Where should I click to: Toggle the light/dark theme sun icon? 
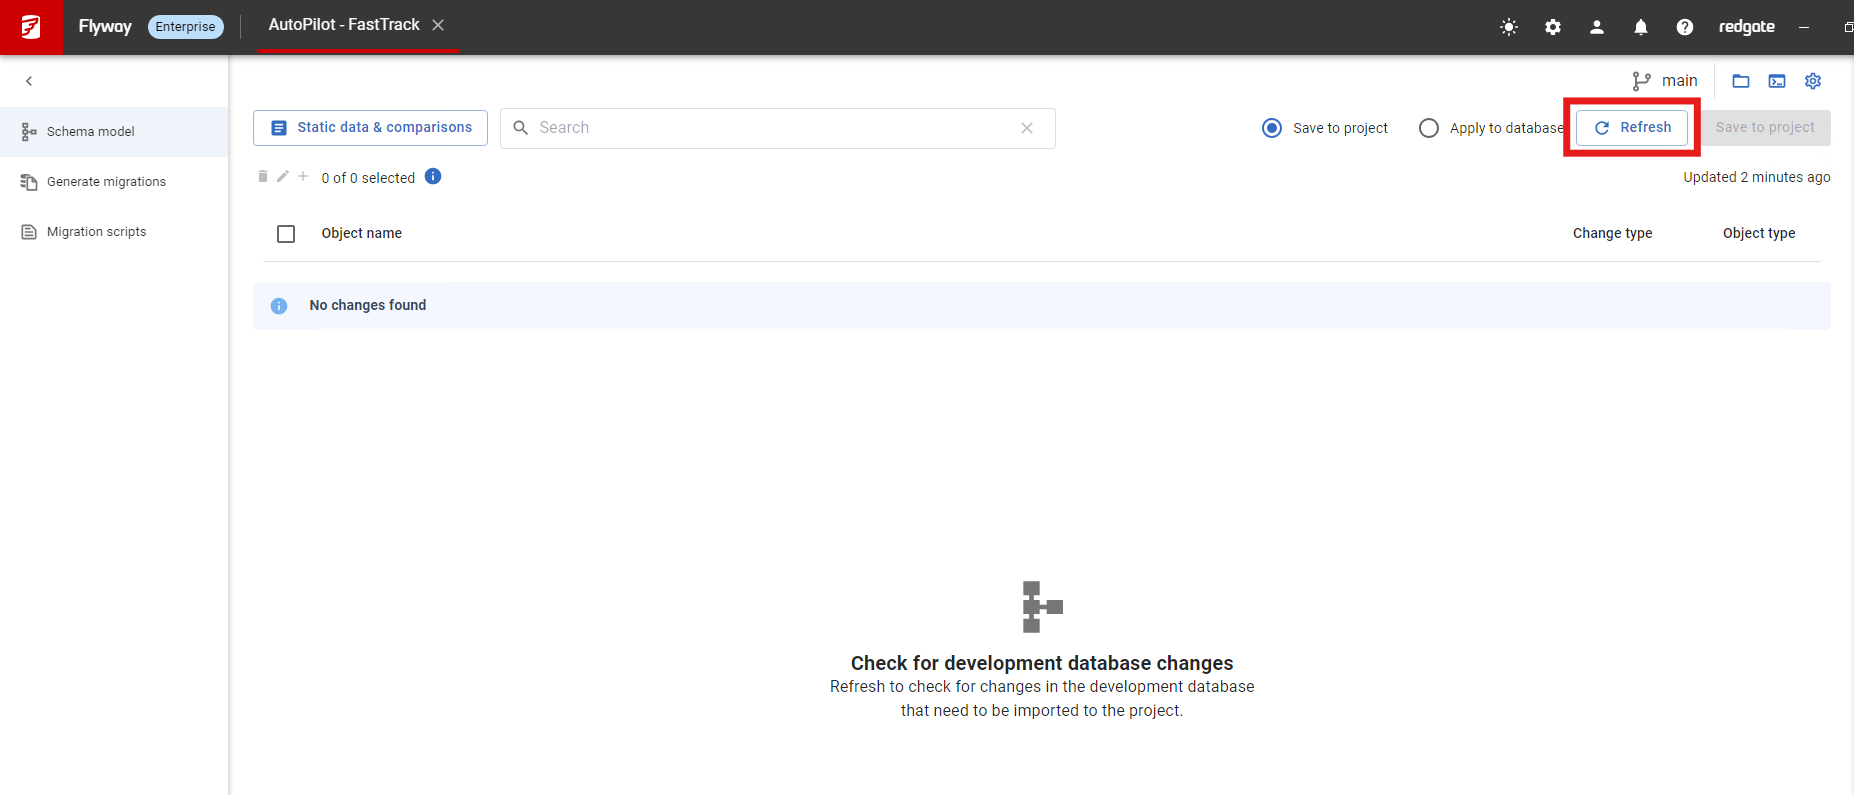(x=1509, y=27)
